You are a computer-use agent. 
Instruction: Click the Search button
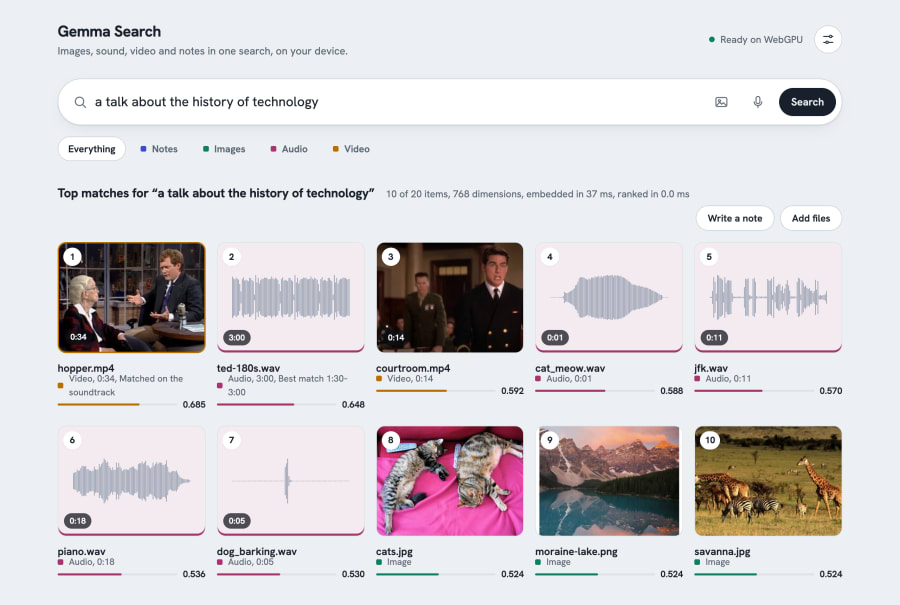(807, 102)
